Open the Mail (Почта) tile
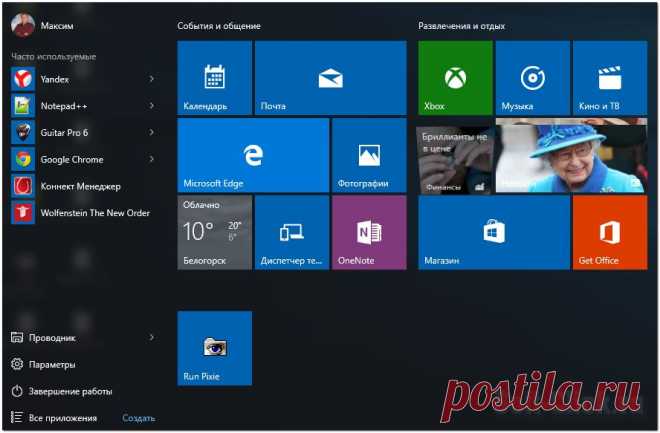This screenshot has height=433, width=660. point(330,78)
